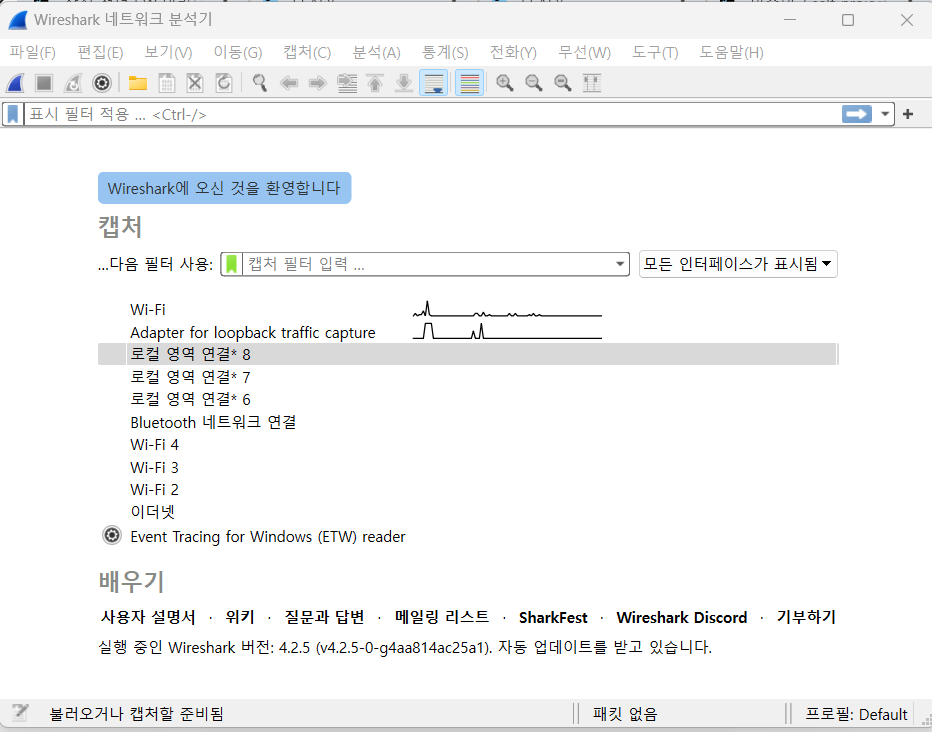The height and width of the screenshot is (732, 932).
Task: Select the 이더넷 interface
Action: 468,512
